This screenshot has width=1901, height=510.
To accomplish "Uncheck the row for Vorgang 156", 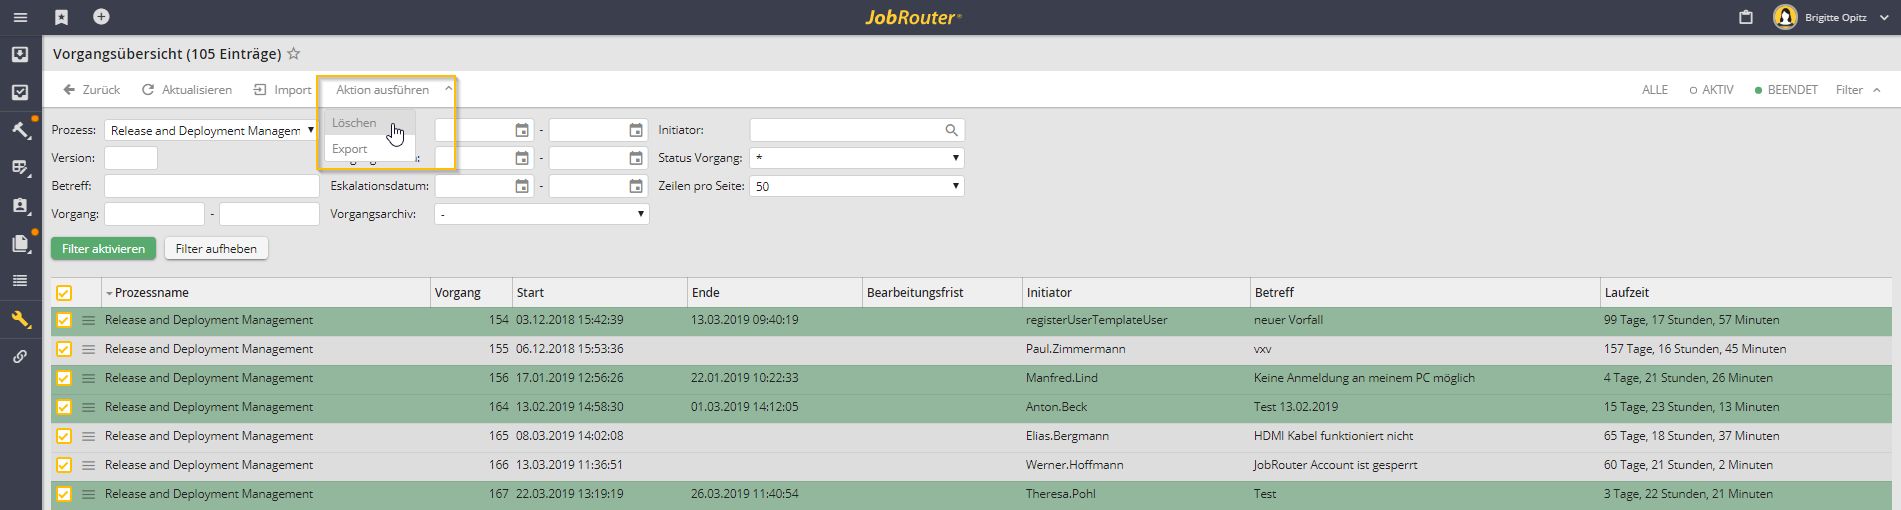I will (64, 378).
